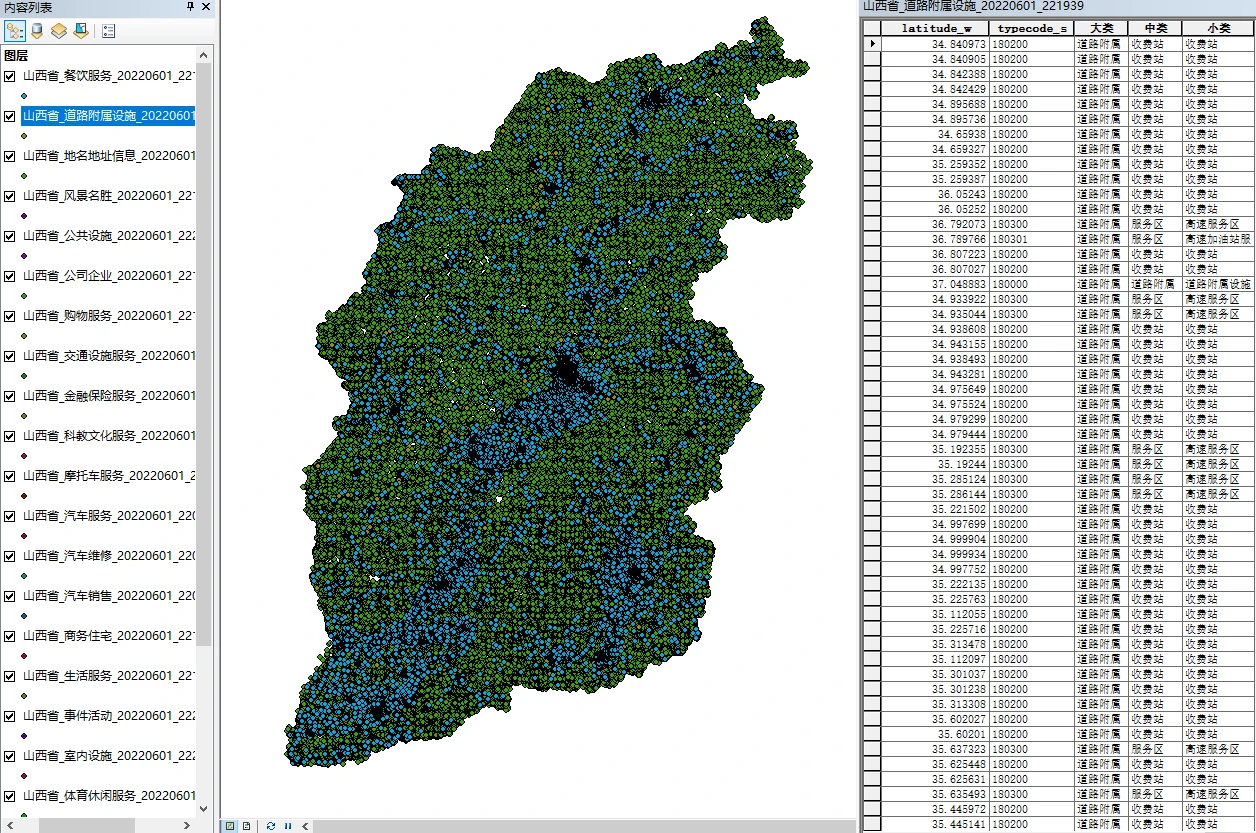Click latitude cell 34.65938

tap(935, 134)
